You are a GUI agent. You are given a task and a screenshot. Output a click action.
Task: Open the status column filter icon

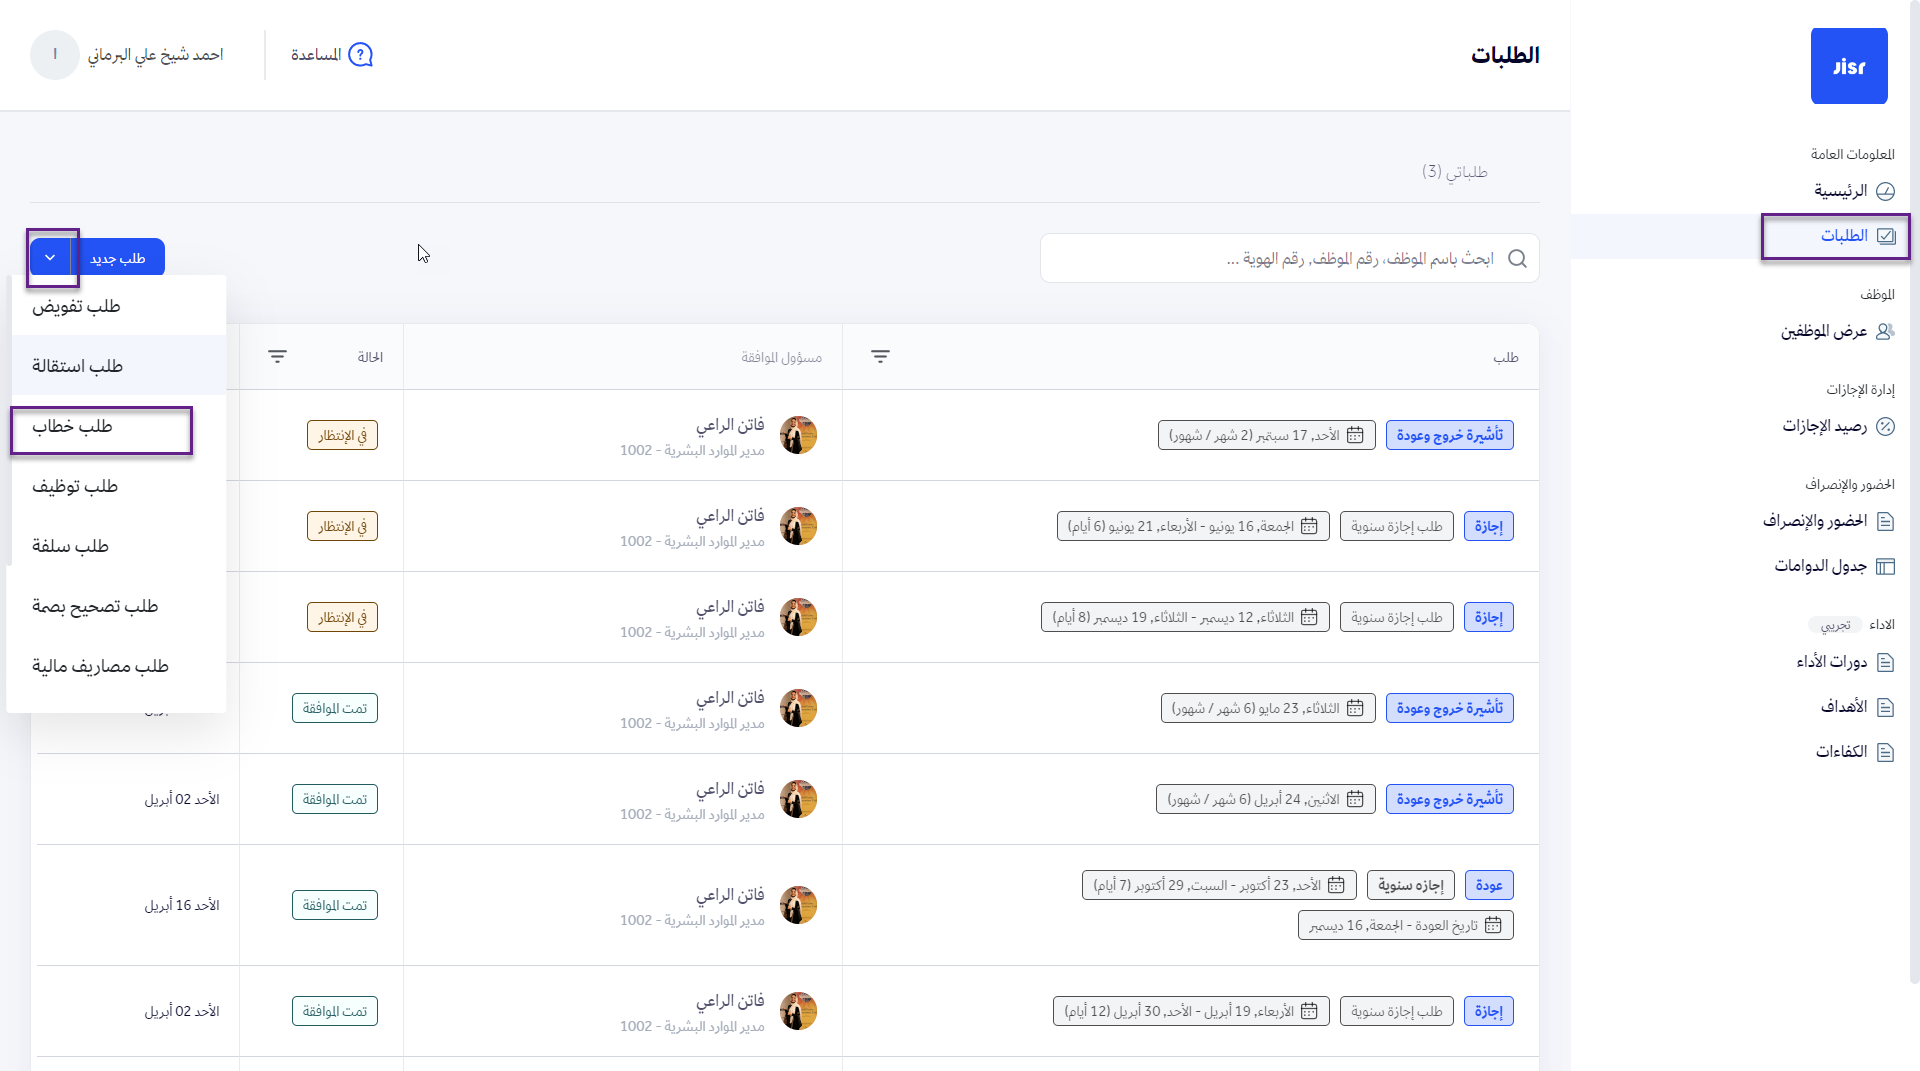(277, 357)
